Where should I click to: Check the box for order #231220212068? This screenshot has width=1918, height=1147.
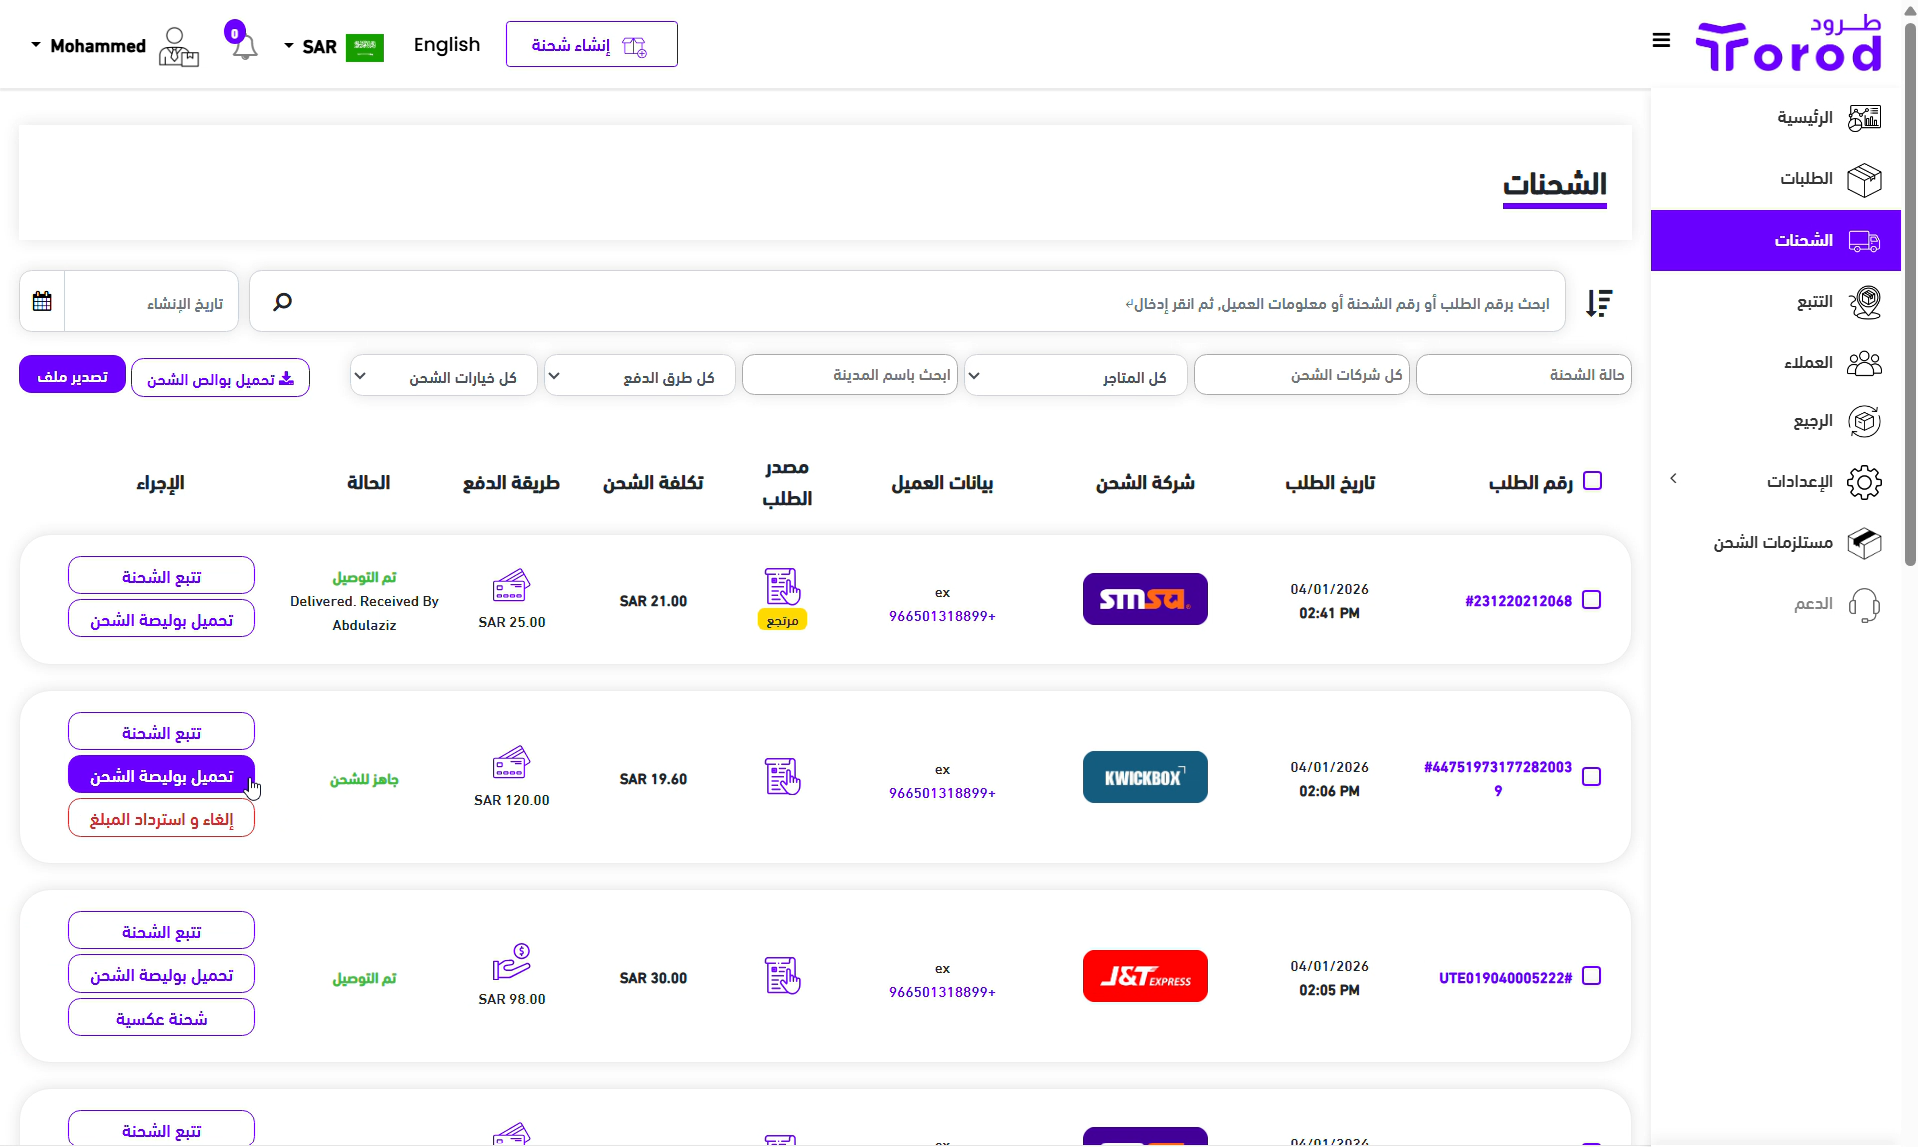click(x=1592, y=600)
